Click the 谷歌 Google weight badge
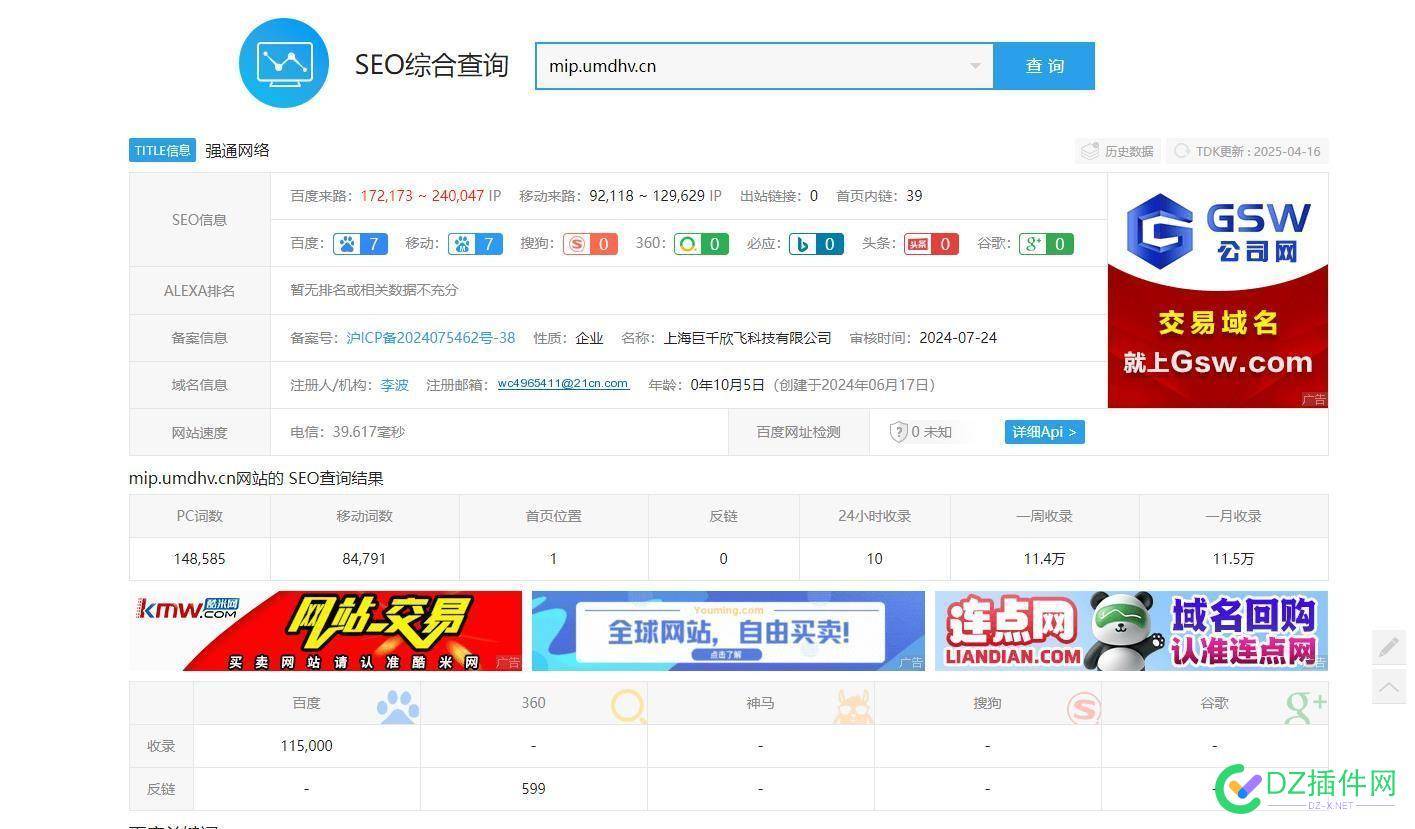The width and height of the screenshot is (1415, 829). [x=1046, y=244]
